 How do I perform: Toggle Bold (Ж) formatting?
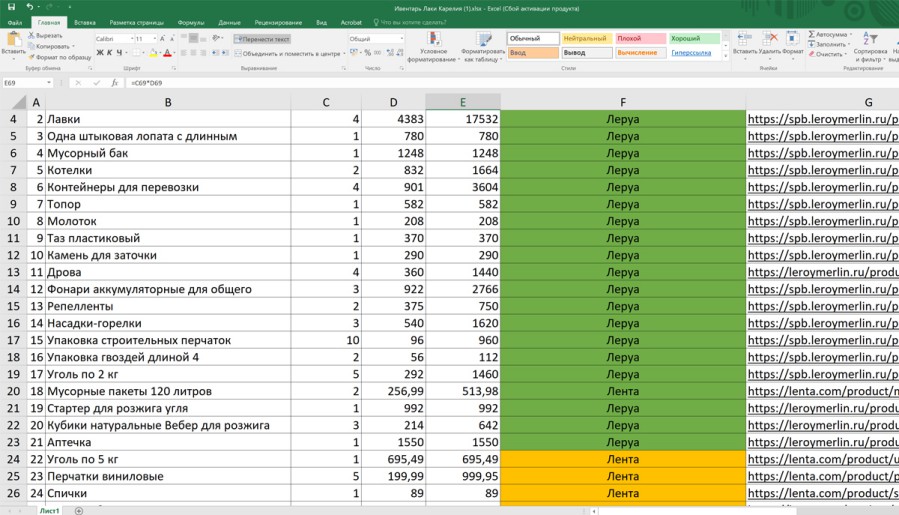(x=99, y=53)
